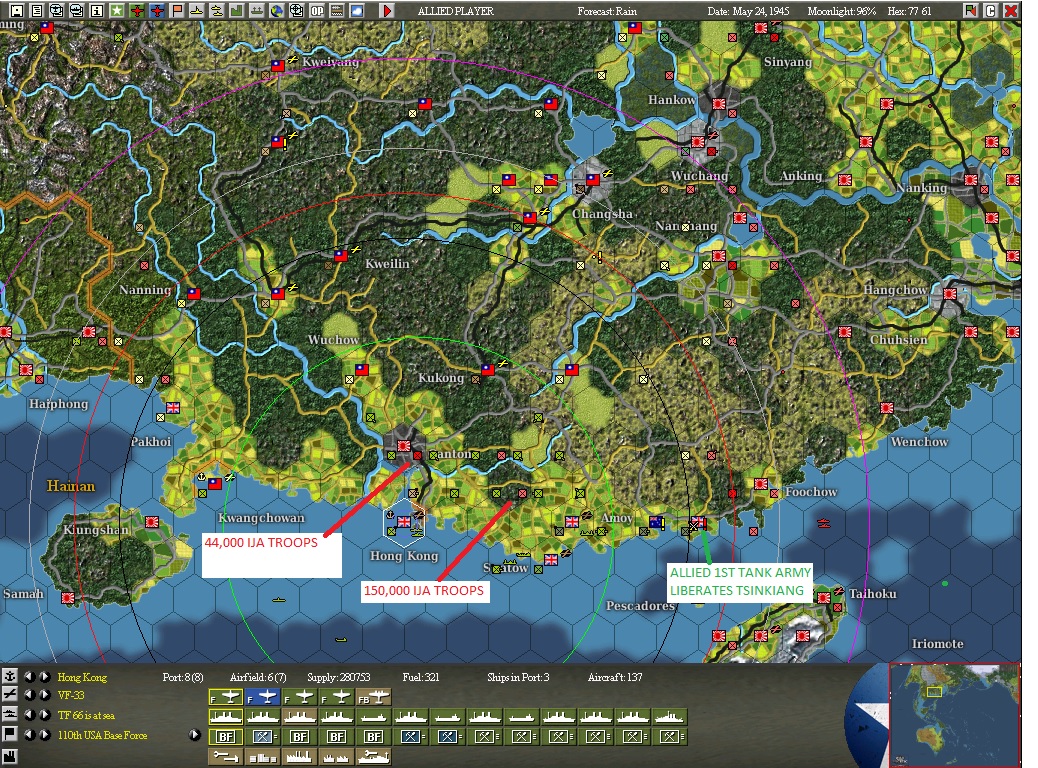Click the 'Supply: 280753' value
The height and width of the screenshot is (768, 1038).
[x=338, y=677]
